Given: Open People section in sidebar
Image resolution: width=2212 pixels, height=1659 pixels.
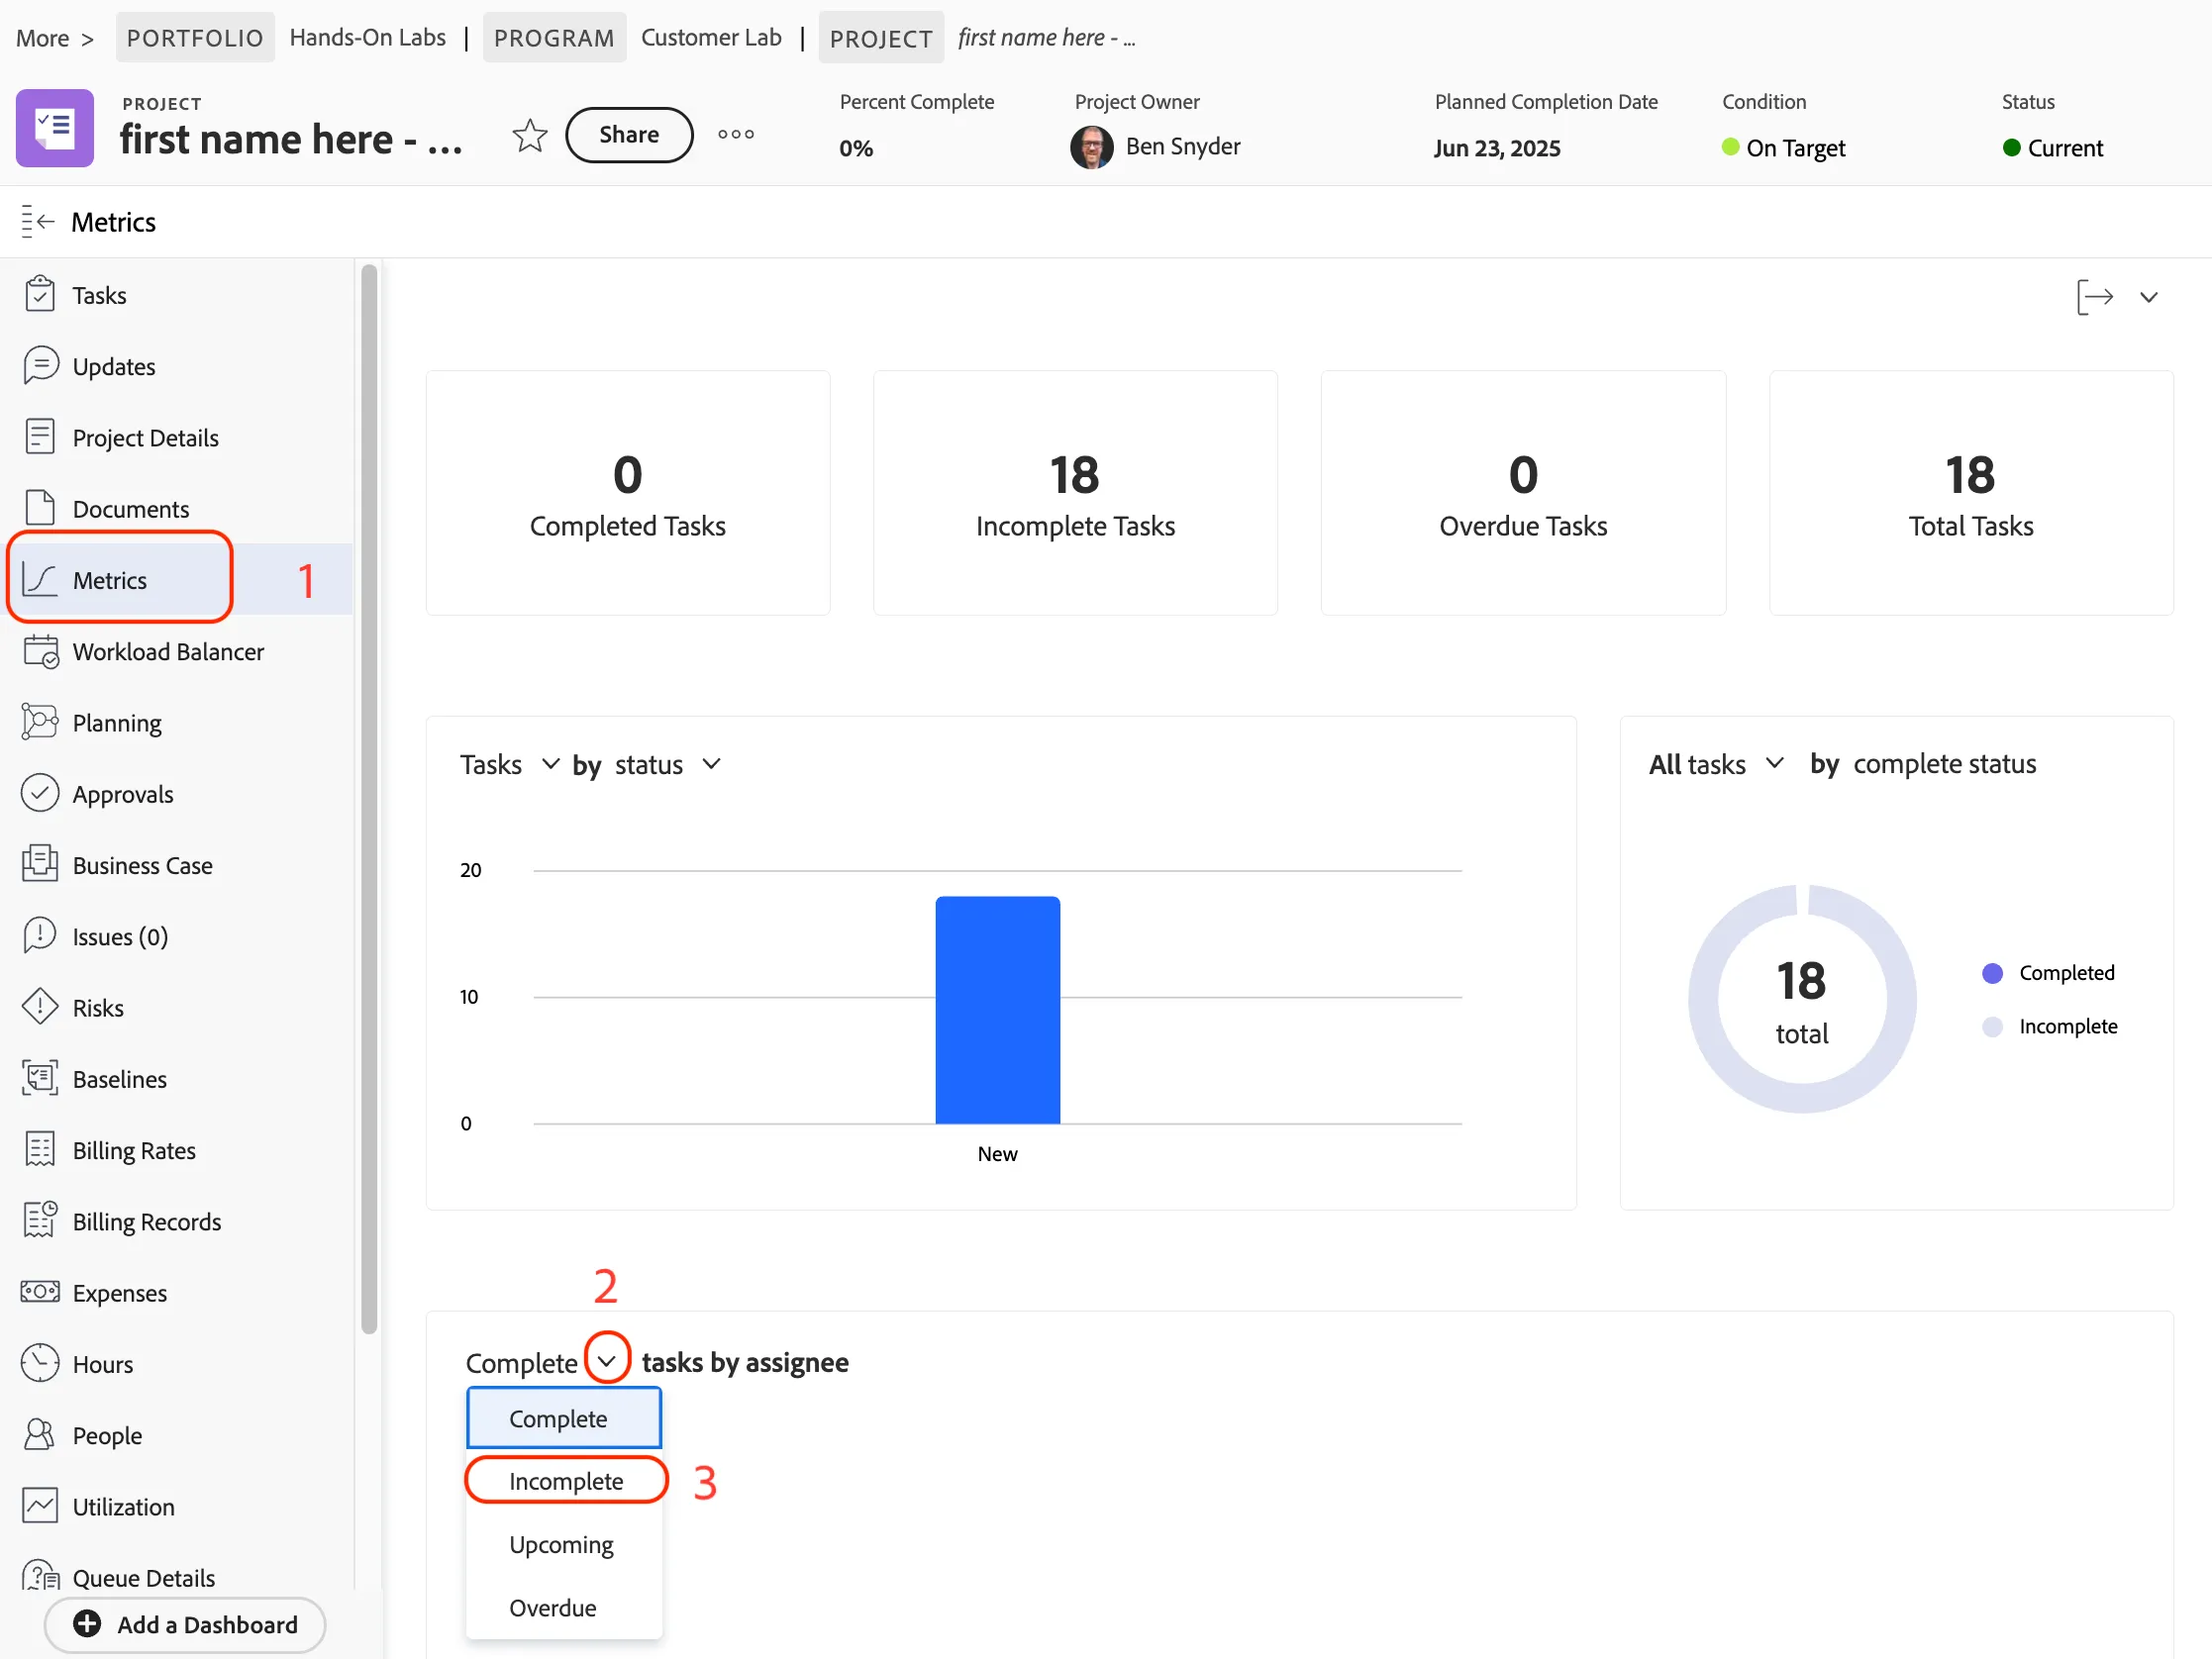Looking at the screenshot, I should (107, 1435).
